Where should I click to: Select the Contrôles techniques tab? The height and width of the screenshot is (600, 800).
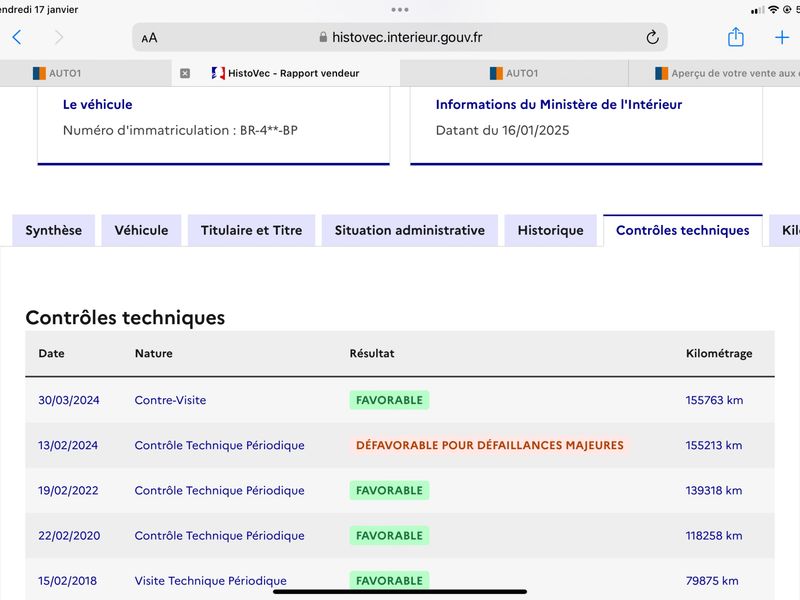point(683,231)
